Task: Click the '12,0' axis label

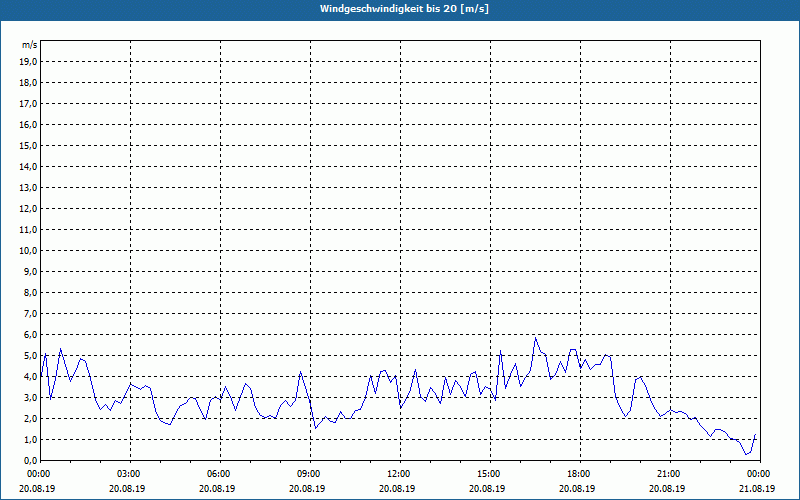Action: 29,208
